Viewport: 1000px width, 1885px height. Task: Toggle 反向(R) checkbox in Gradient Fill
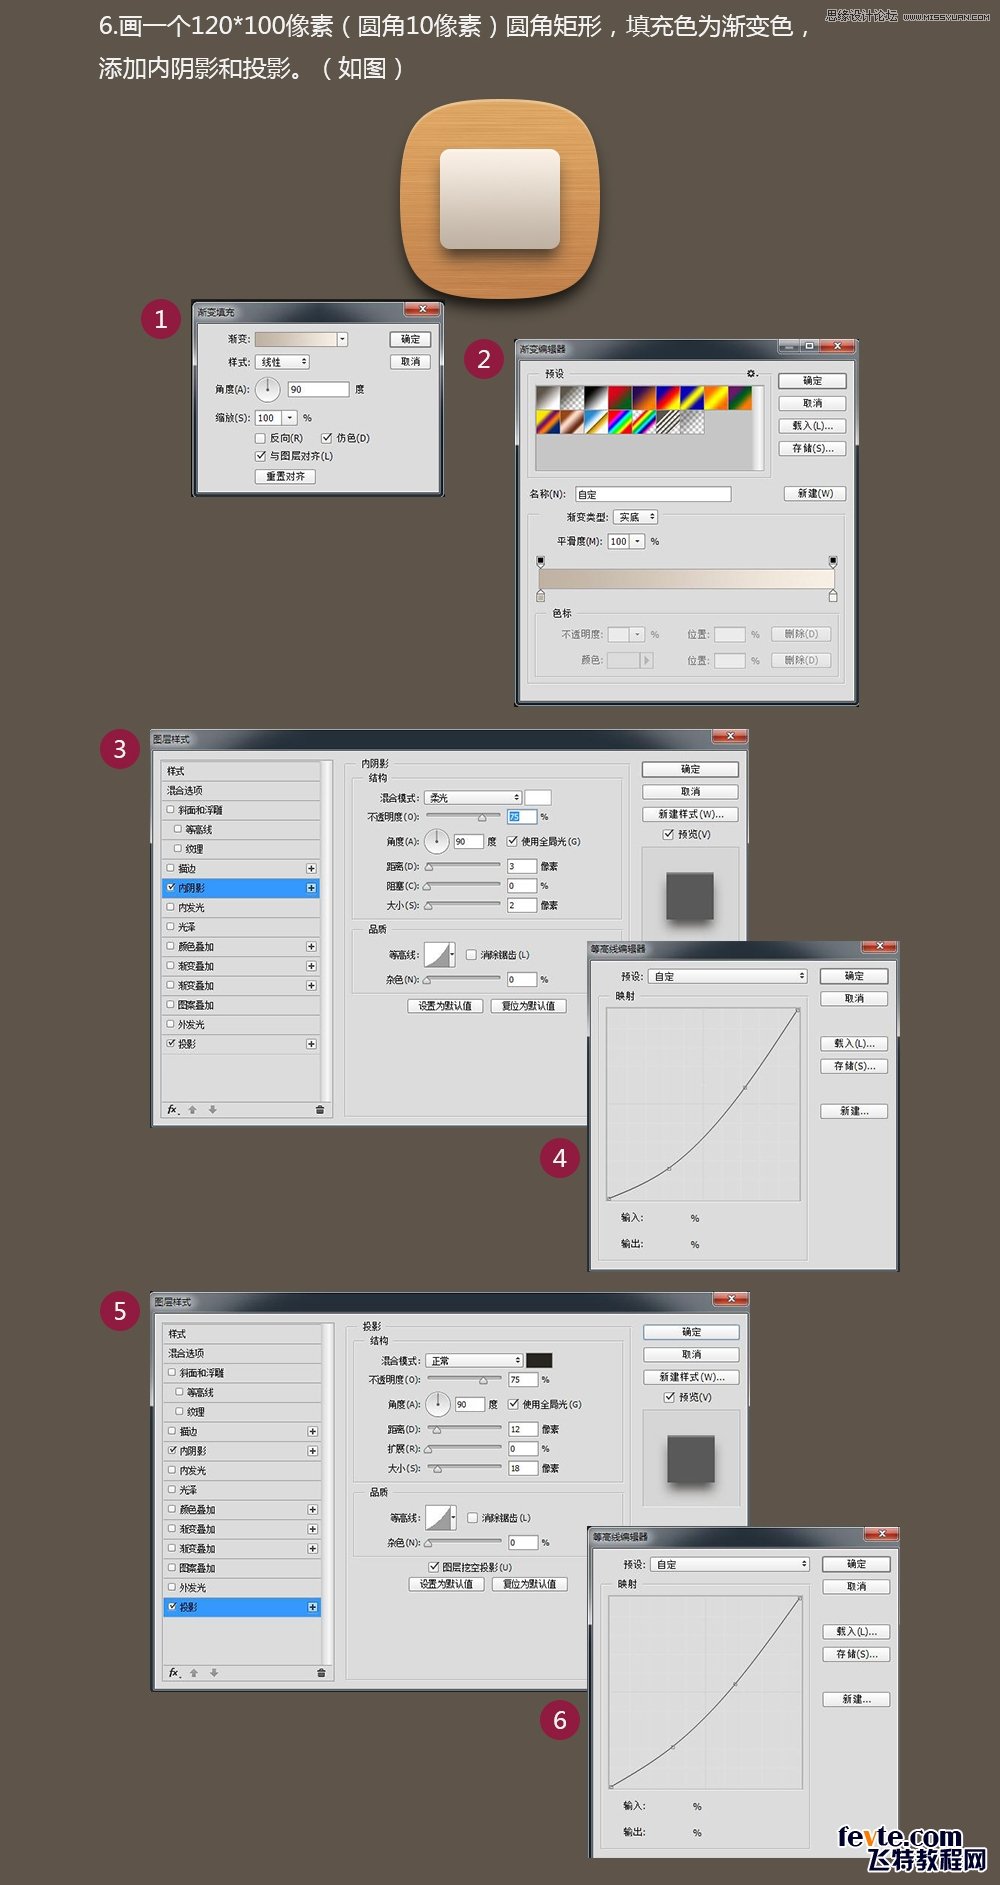[x=260, y=438]
